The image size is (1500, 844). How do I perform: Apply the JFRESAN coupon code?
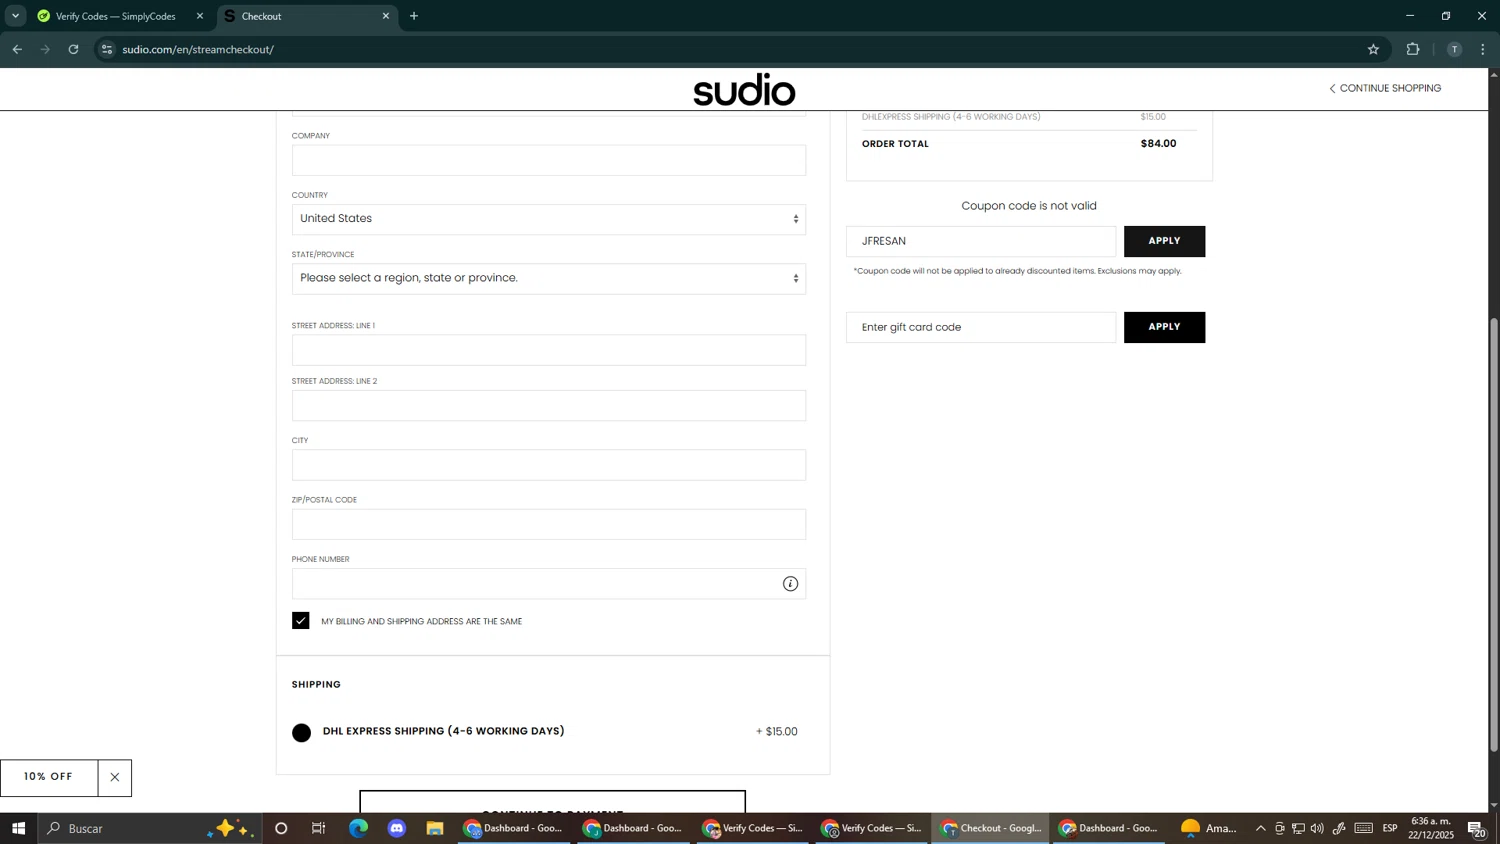1164,241
